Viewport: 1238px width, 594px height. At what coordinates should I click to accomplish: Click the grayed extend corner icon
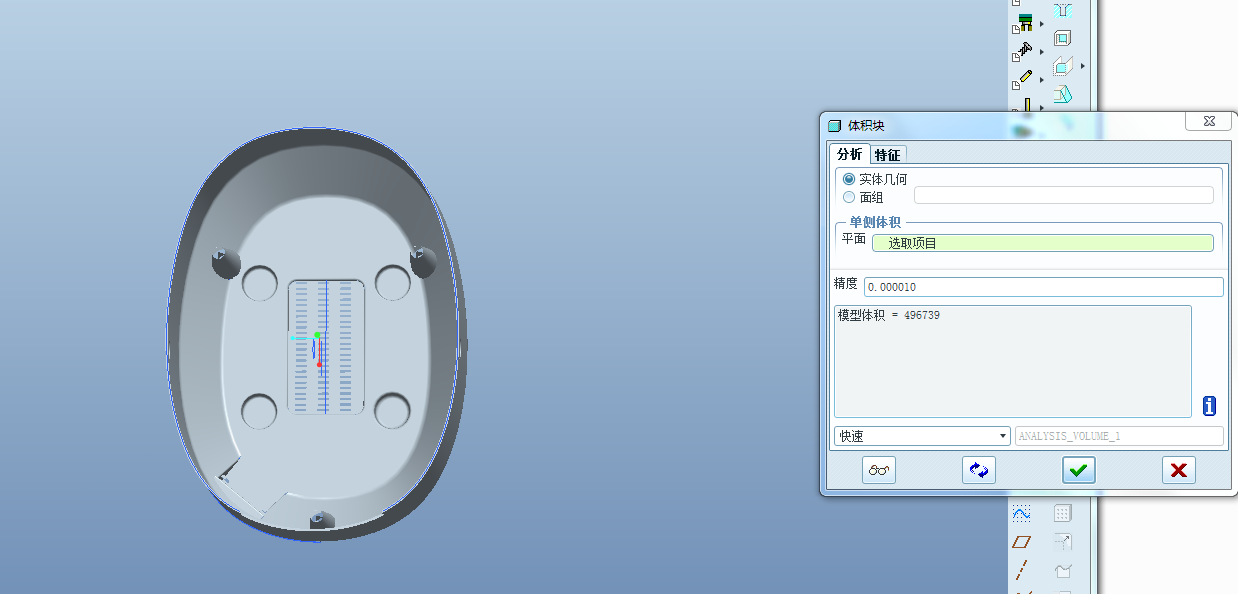pyautogui.click(x=1062, y=542)
